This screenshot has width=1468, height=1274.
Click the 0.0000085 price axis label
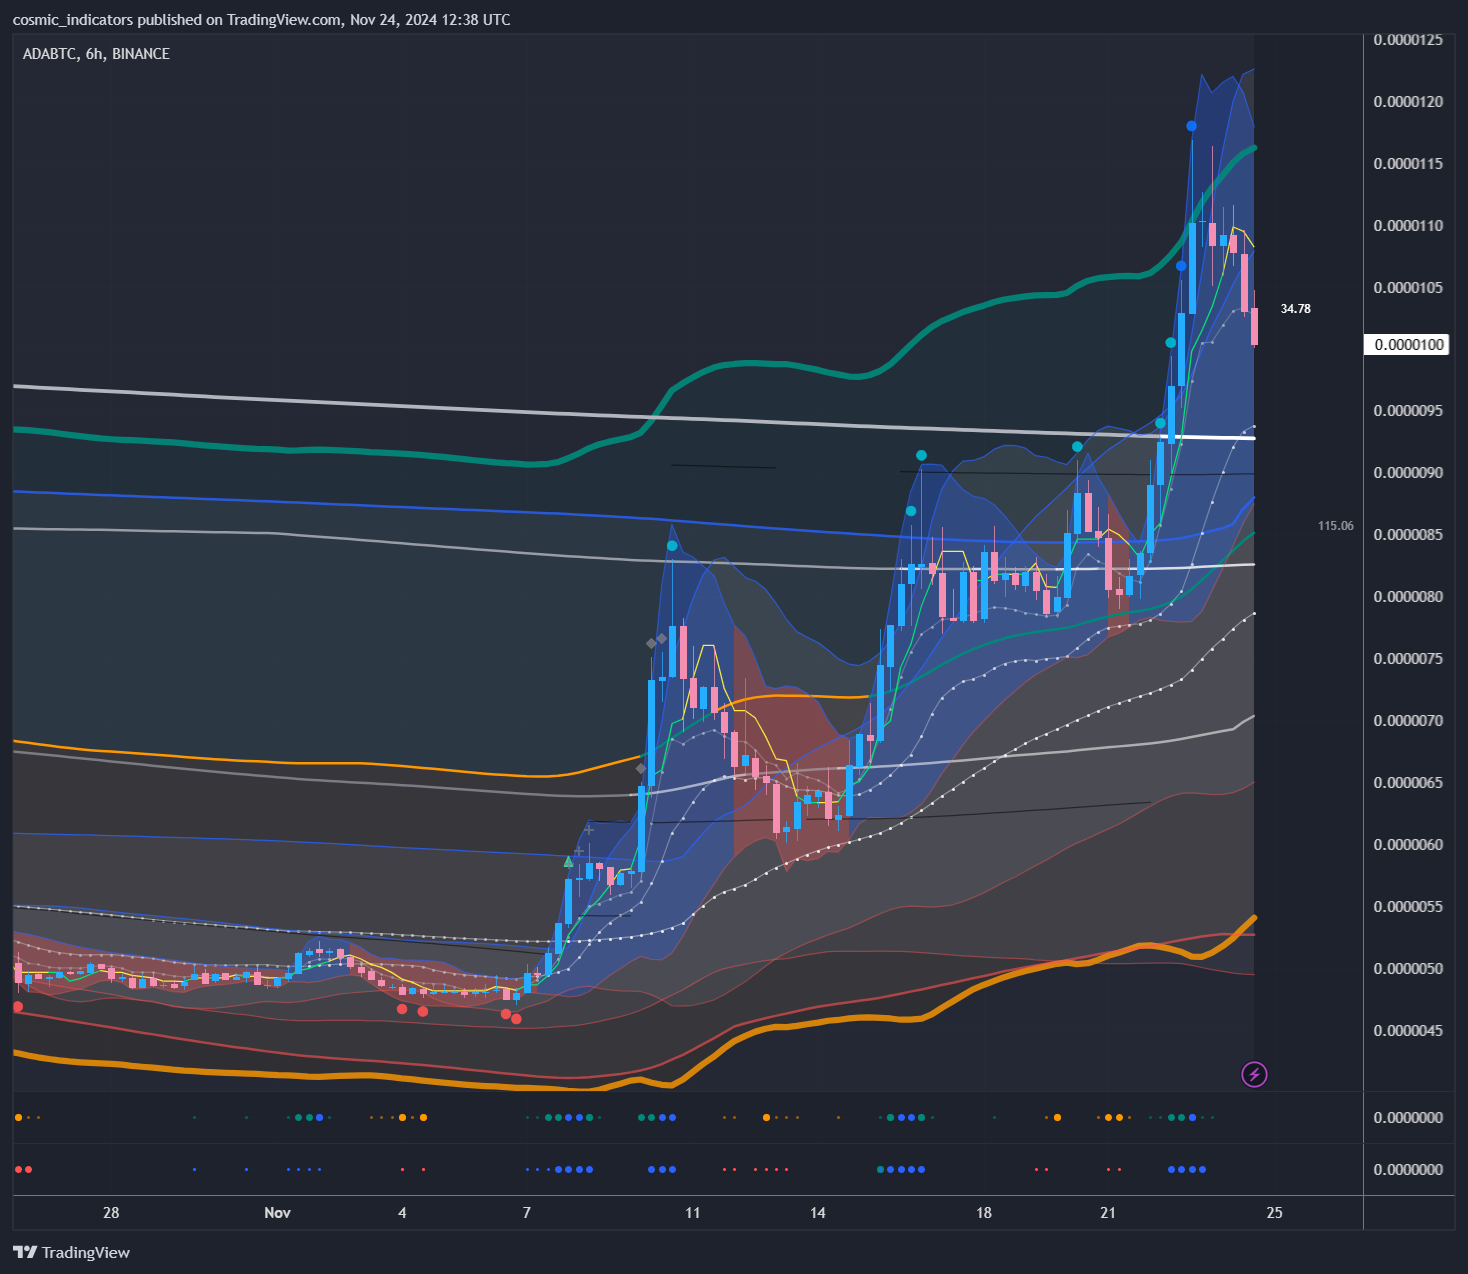(1408, 535)
